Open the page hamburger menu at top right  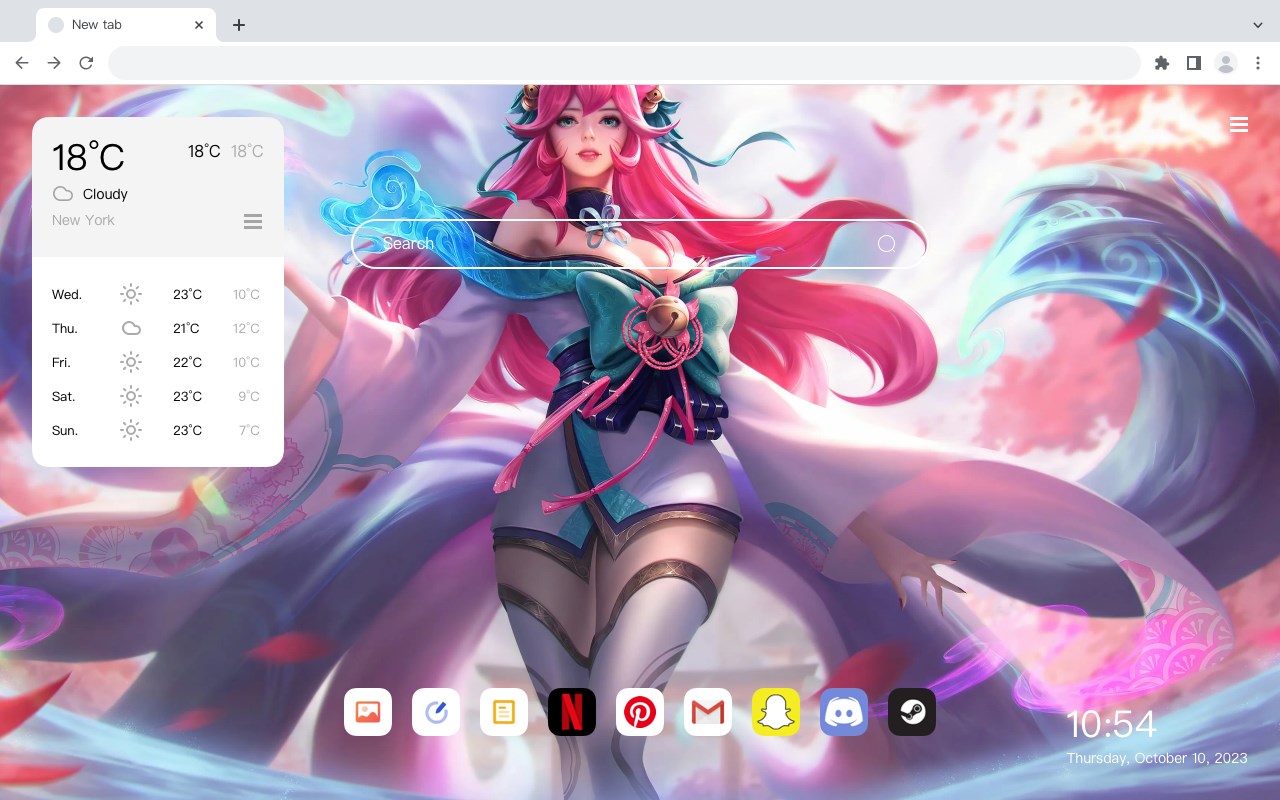click(1239, 125)
